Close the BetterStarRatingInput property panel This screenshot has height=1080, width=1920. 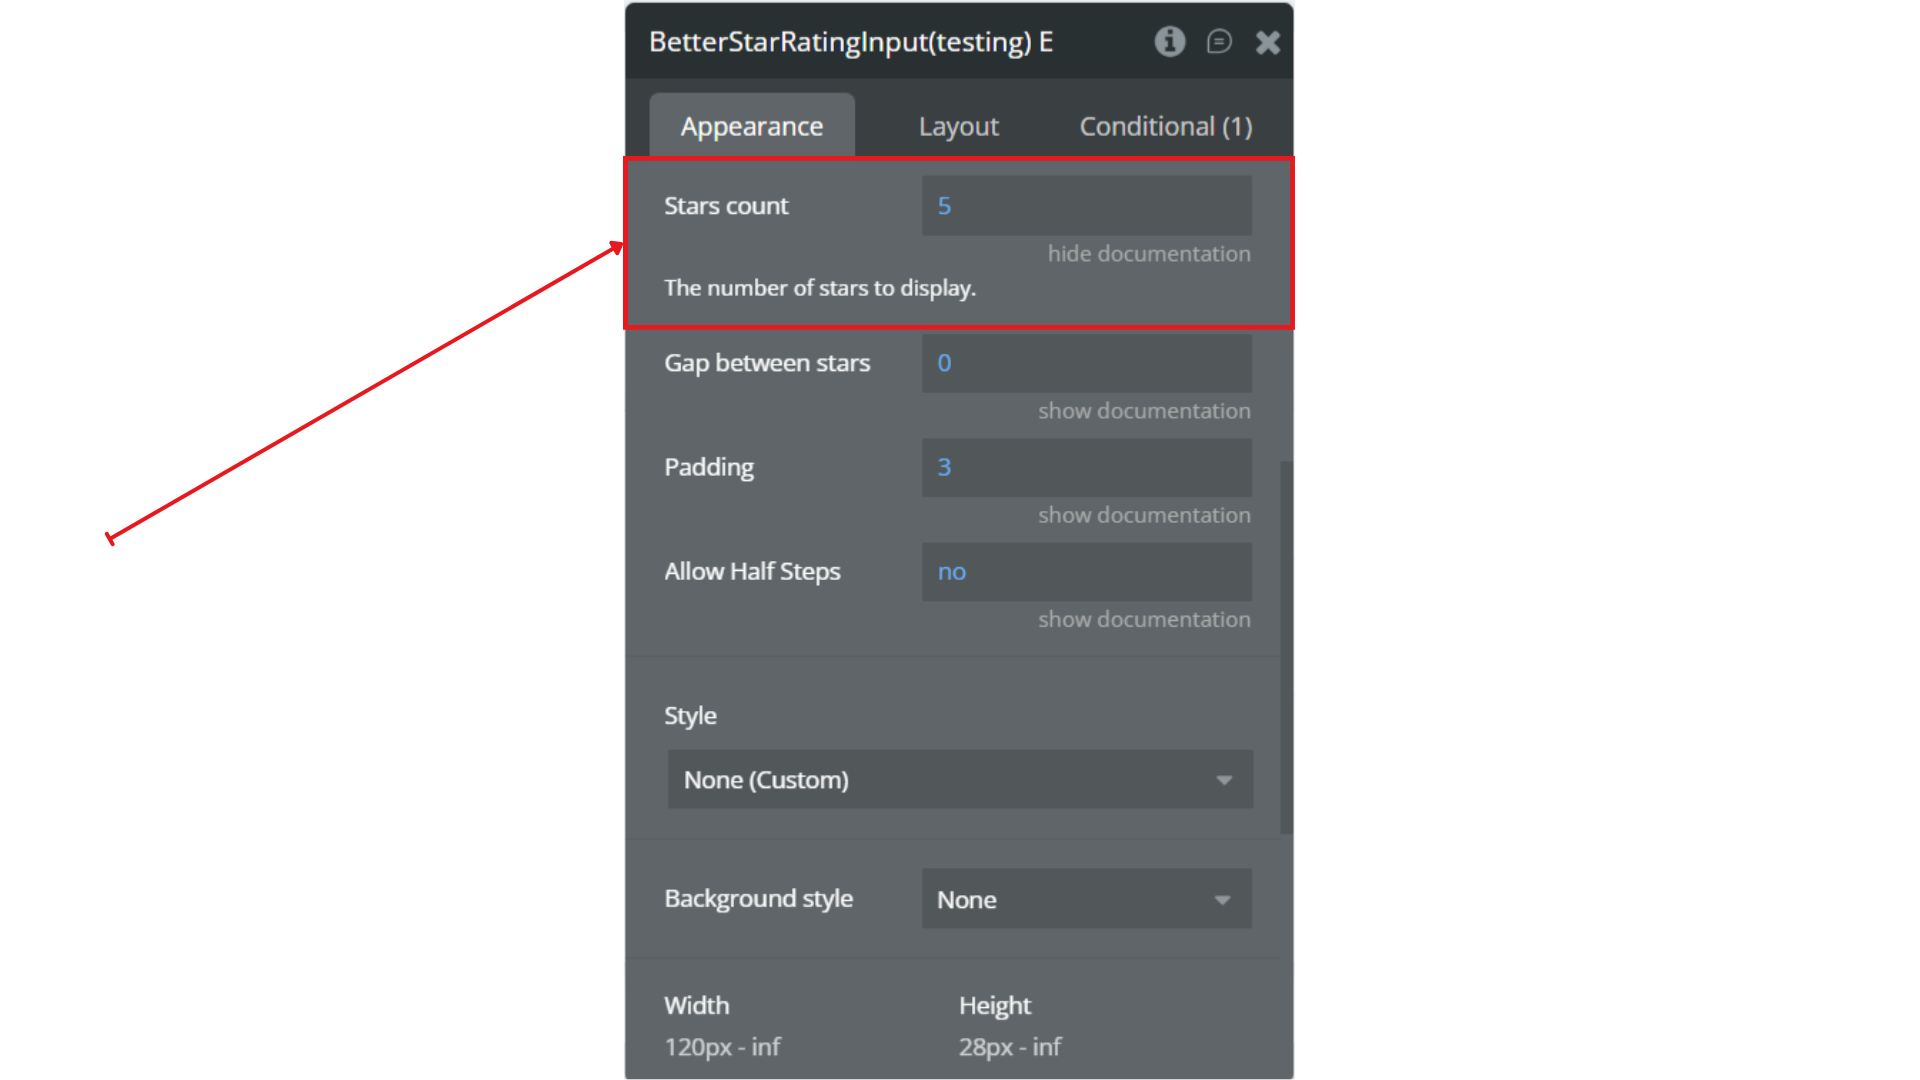coord(1267,42)
